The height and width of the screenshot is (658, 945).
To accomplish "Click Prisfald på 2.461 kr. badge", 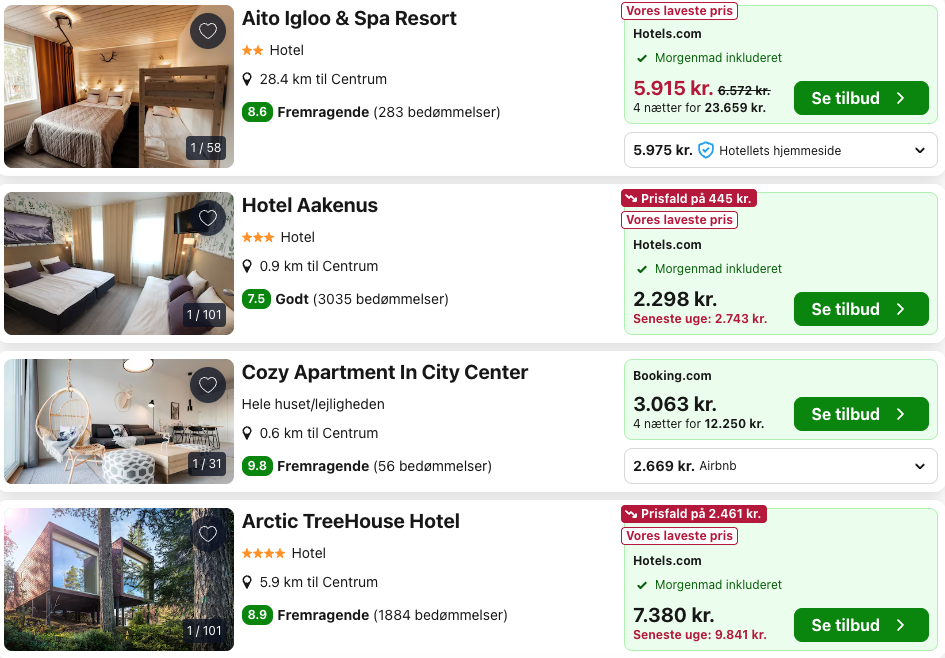I will coord(694,514).
